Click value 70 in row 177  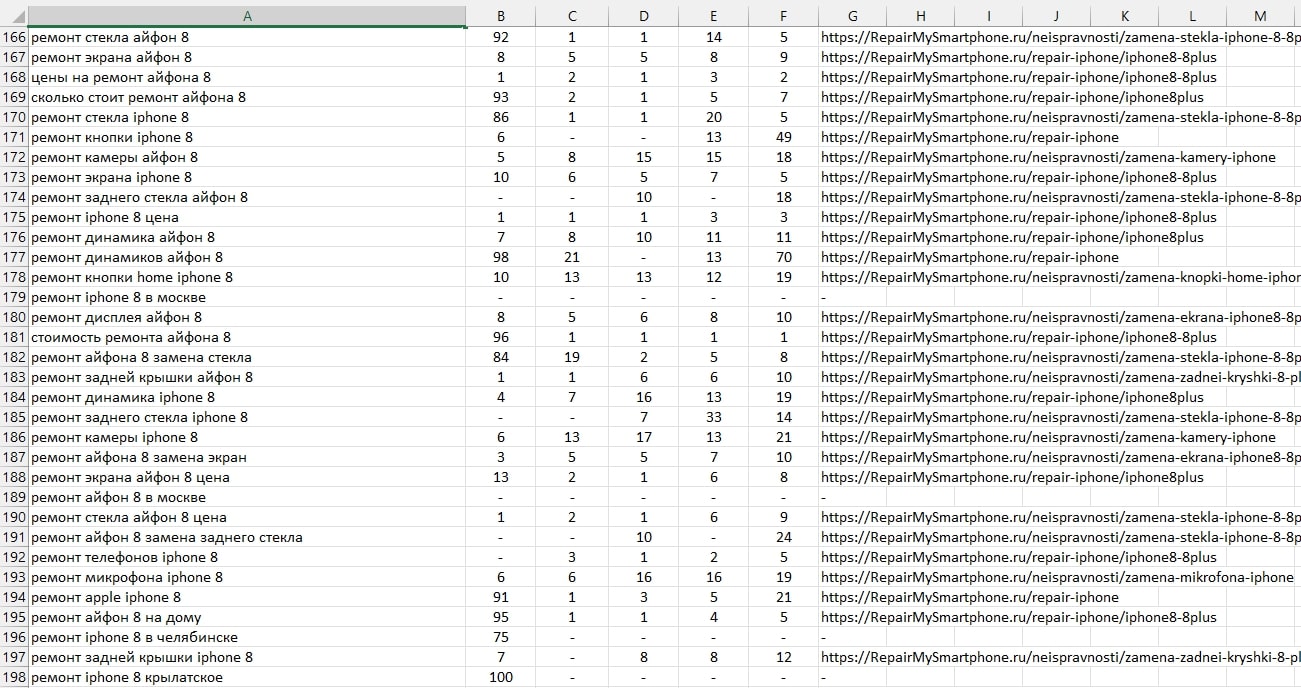pyautogui.click(x=783, y=257)
